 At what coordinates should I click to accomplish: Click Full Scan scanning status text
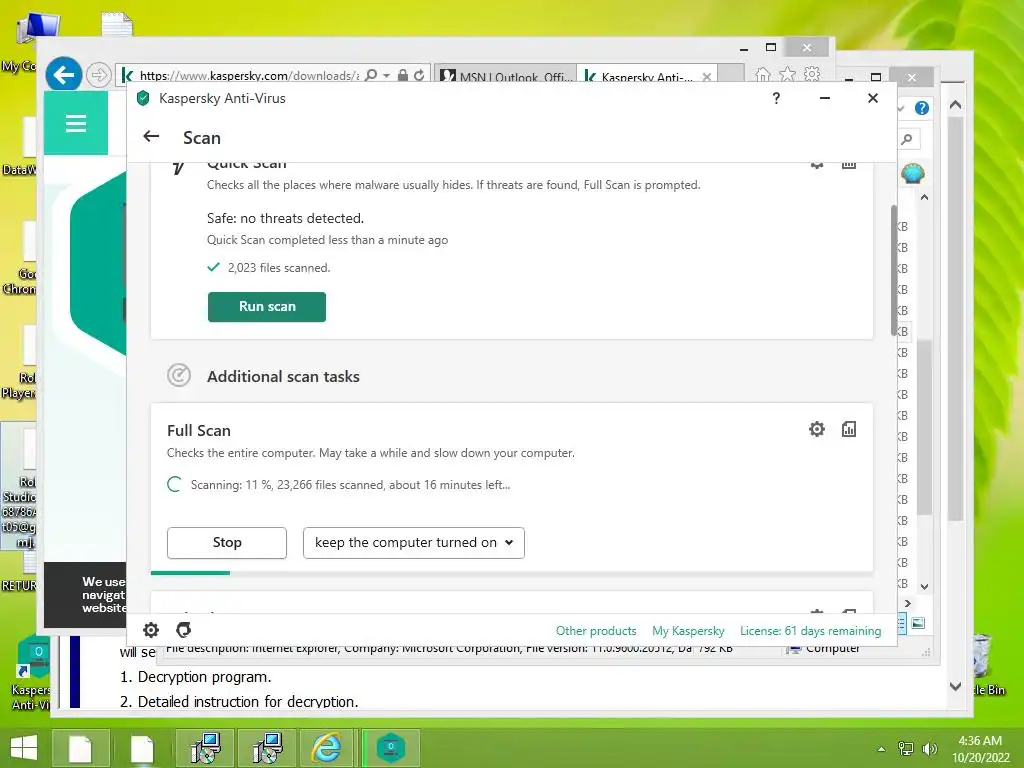[351, 485]
